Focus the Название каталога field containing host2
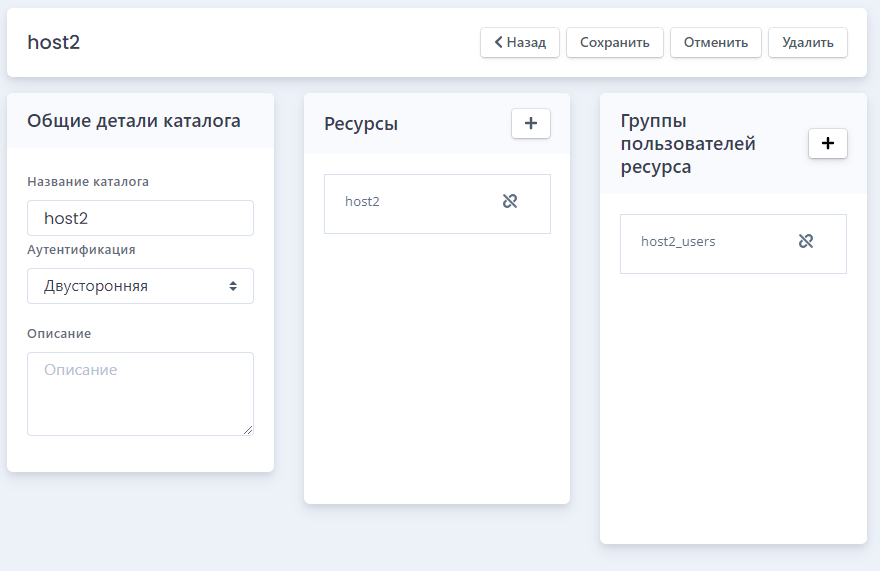Viewport: 880px width, 571px height. (x=140, y=218)
